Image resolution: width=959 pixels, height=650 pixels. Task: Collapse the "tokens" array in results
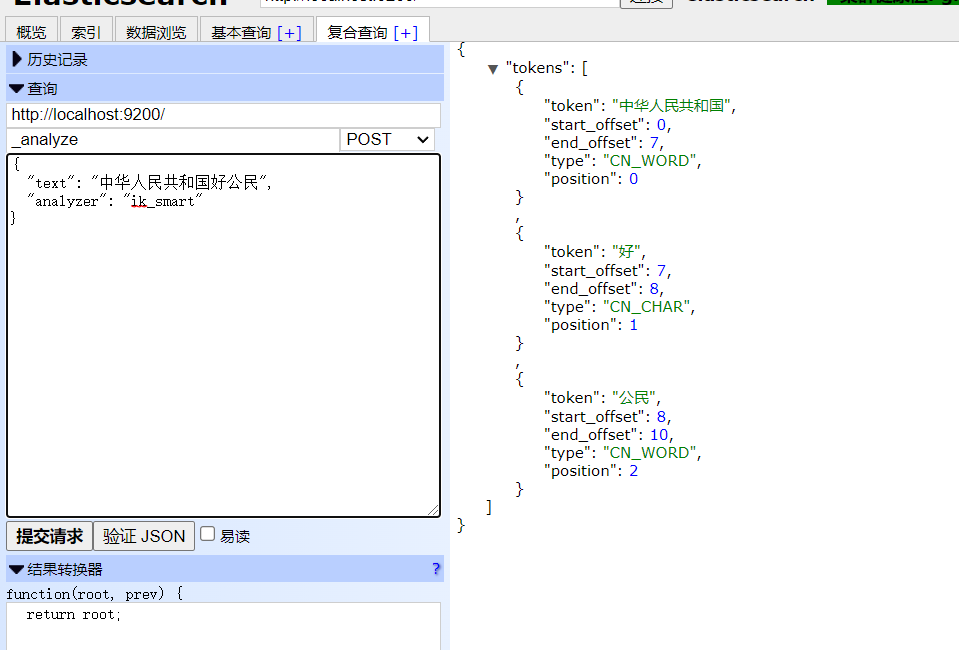(x=493, y=69)
